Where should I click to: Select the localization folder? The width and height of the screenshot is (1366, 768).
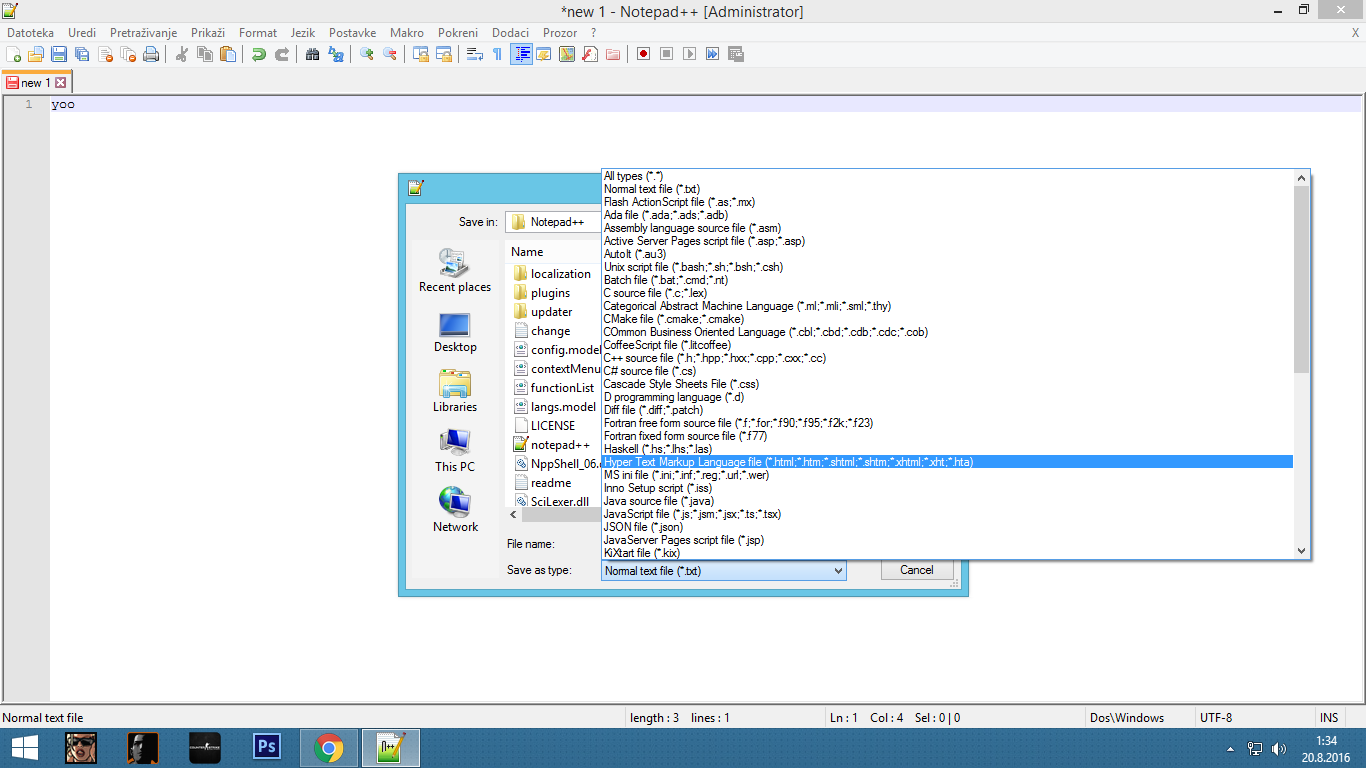tap(552, 274)
